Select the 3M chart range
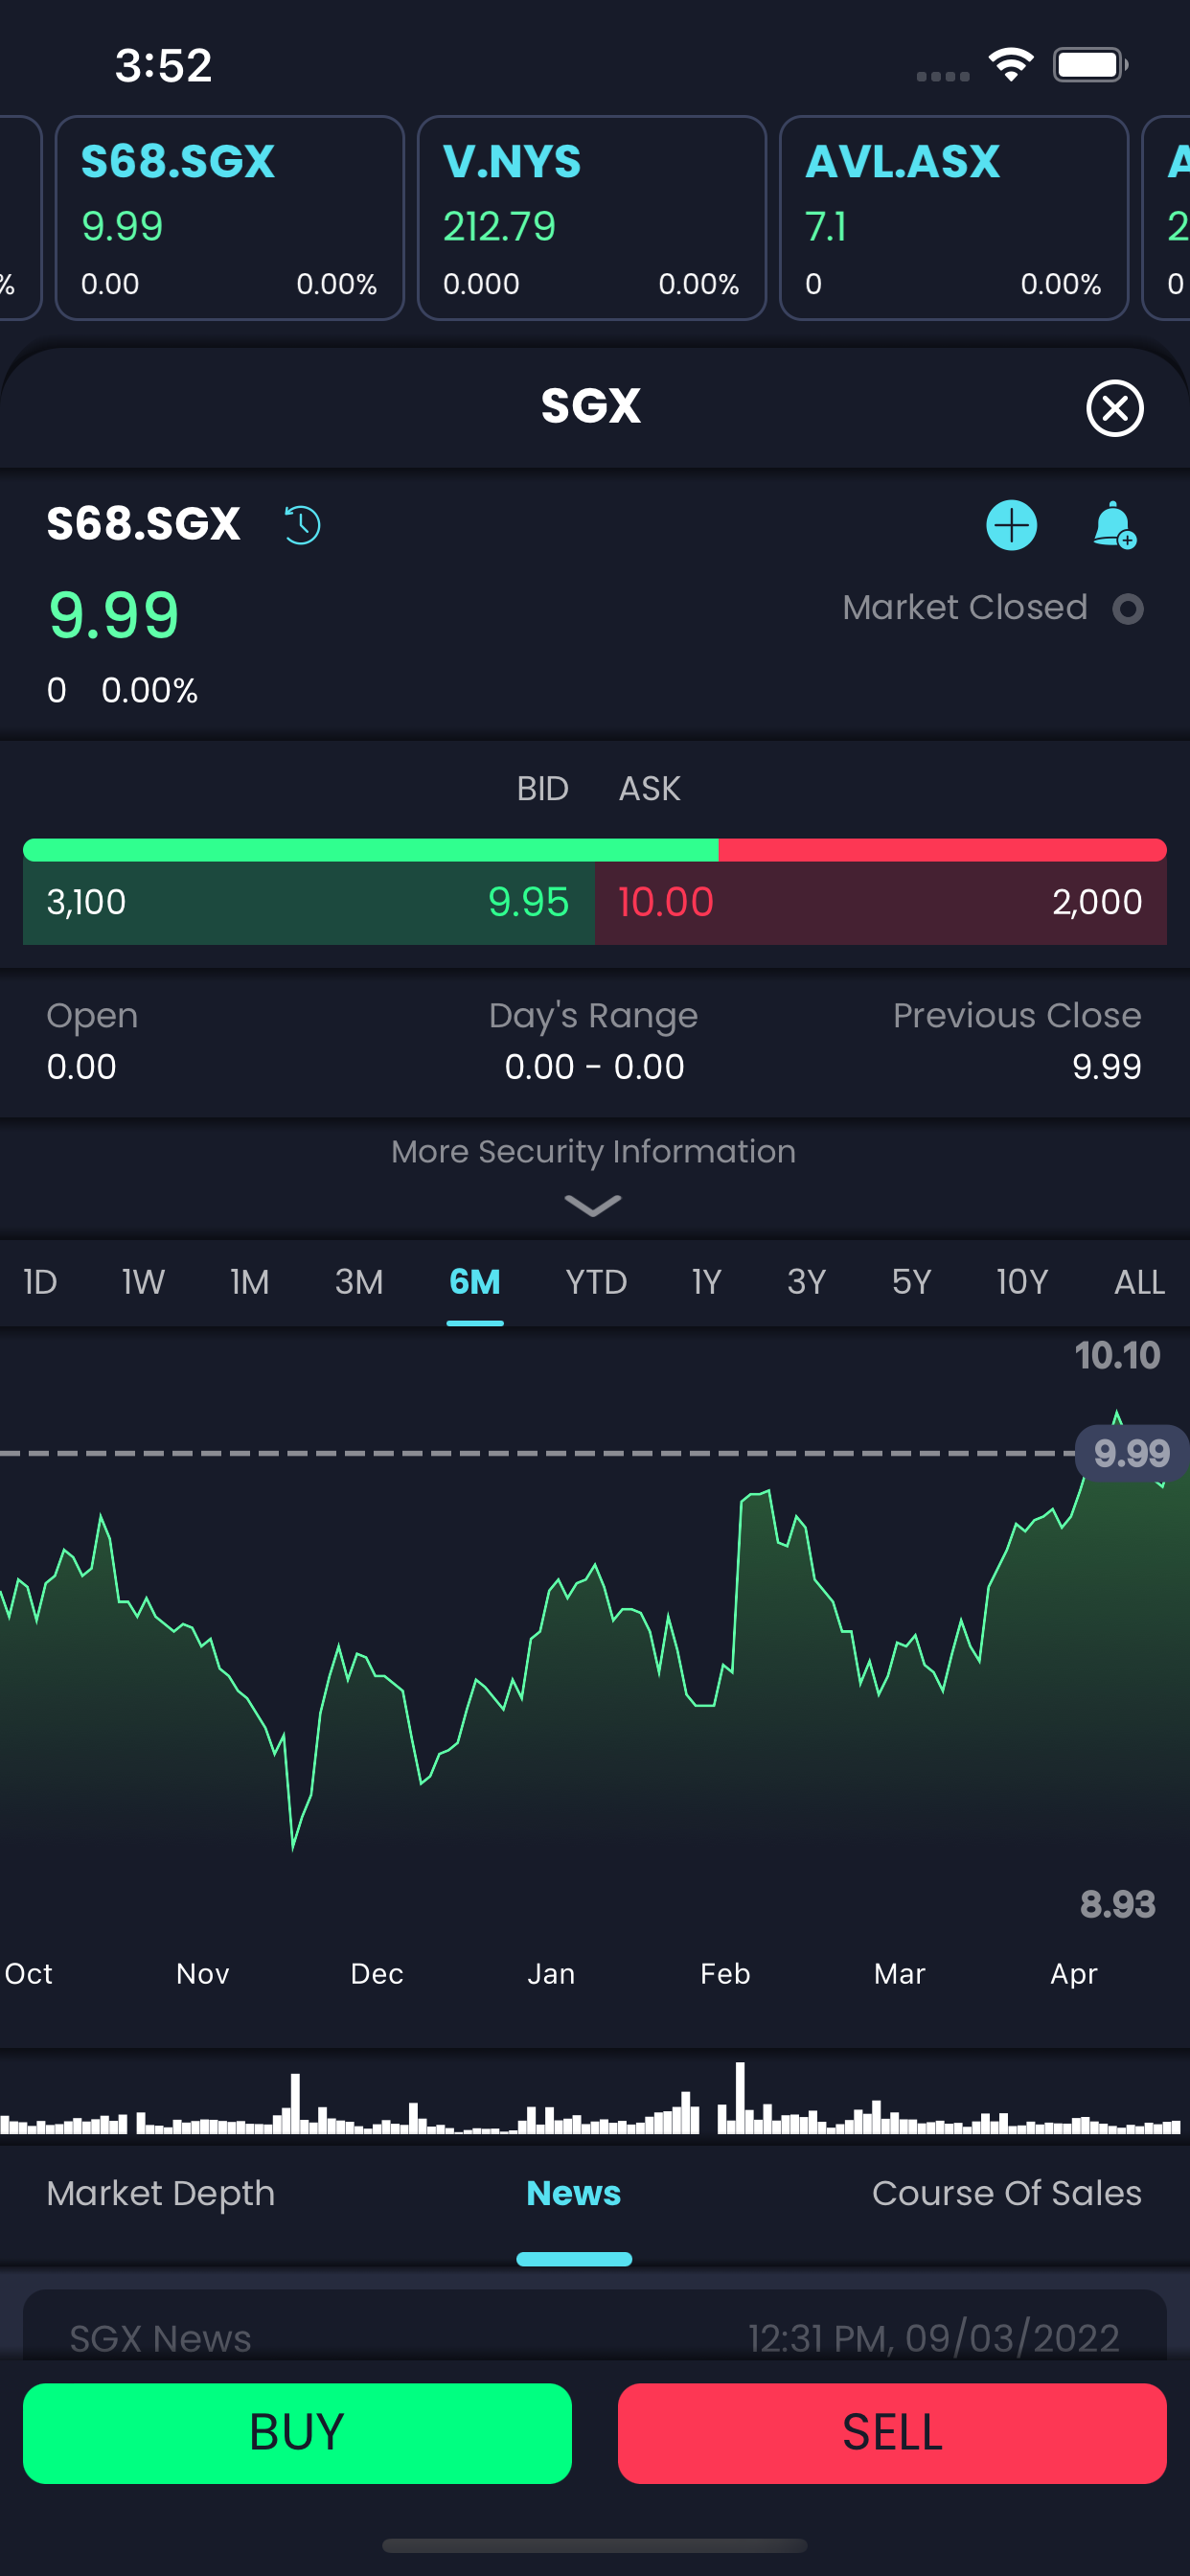 tap(358, 1281)
